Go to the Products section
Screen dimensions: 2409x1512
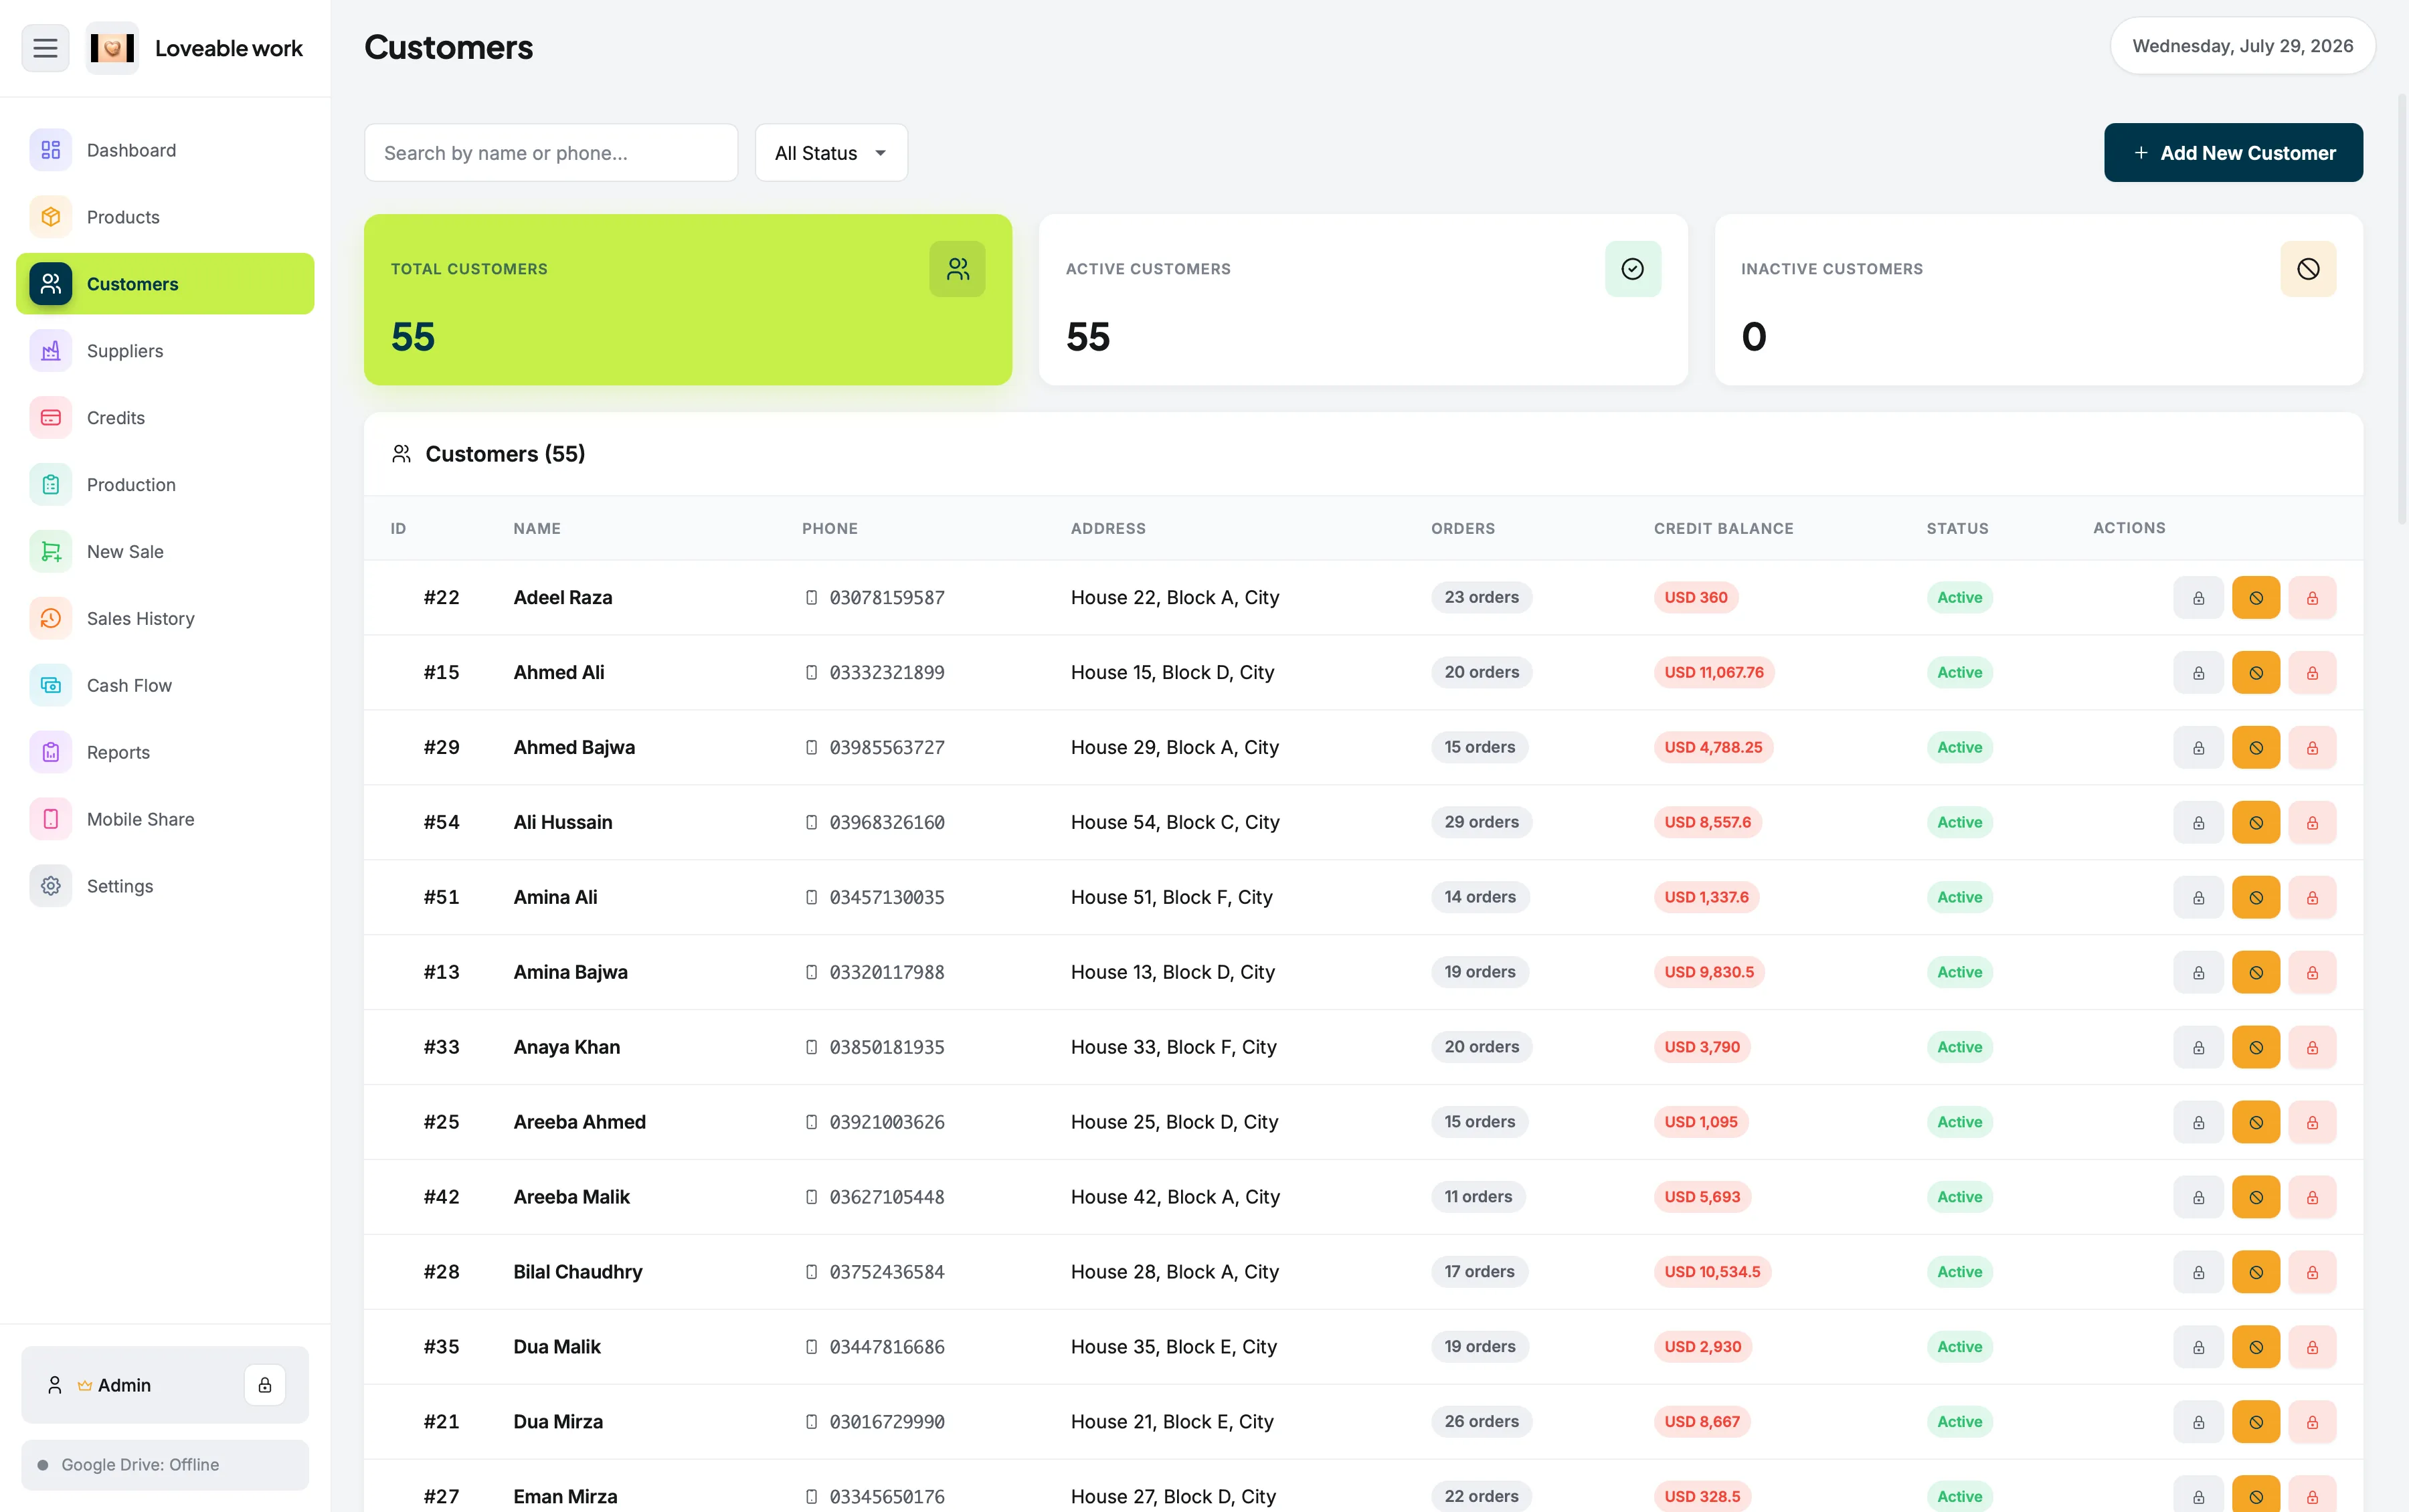click(165, 217)
